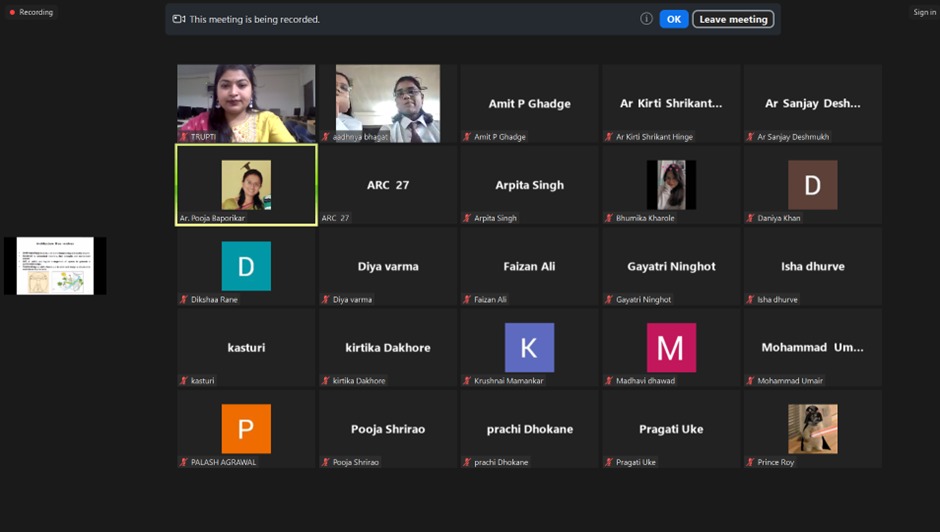The width and height of the screenshot is (940, 532).
Task: Click Madhavi dhawad's pink M avatar
Action: [670, 347]
